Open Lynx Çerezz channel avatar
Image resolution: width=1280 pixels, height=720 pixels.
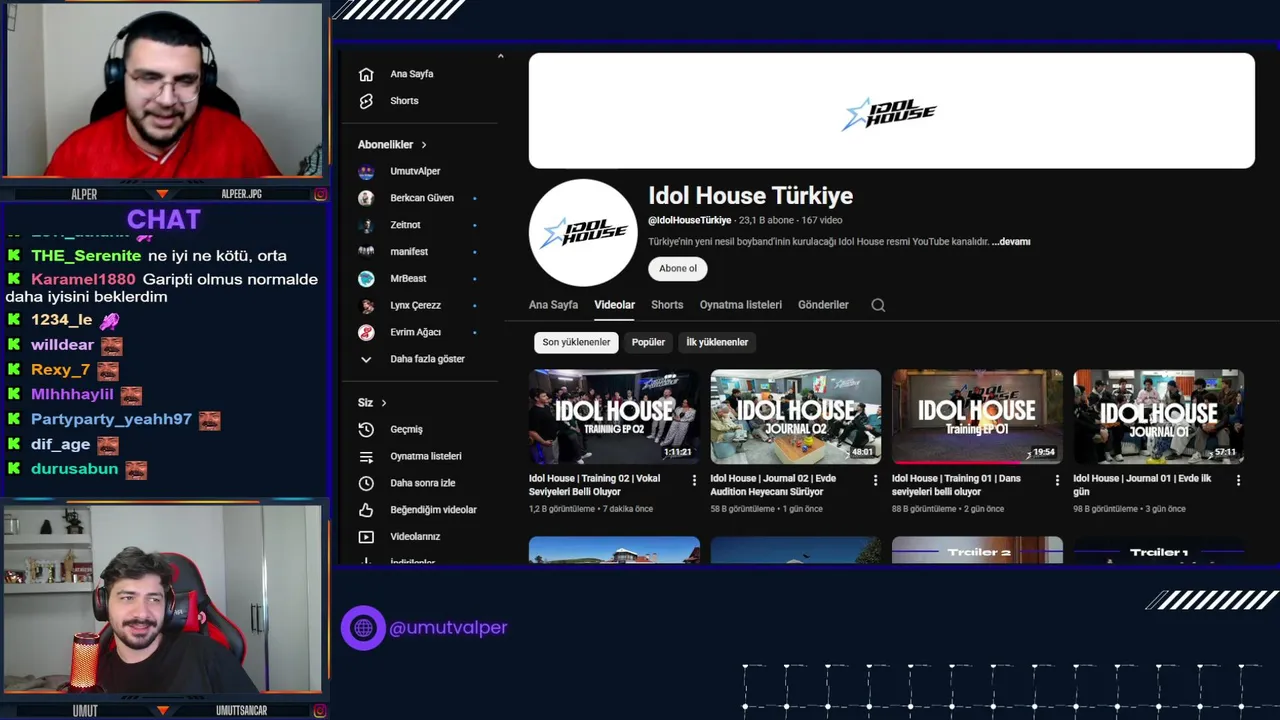(366, 305)
